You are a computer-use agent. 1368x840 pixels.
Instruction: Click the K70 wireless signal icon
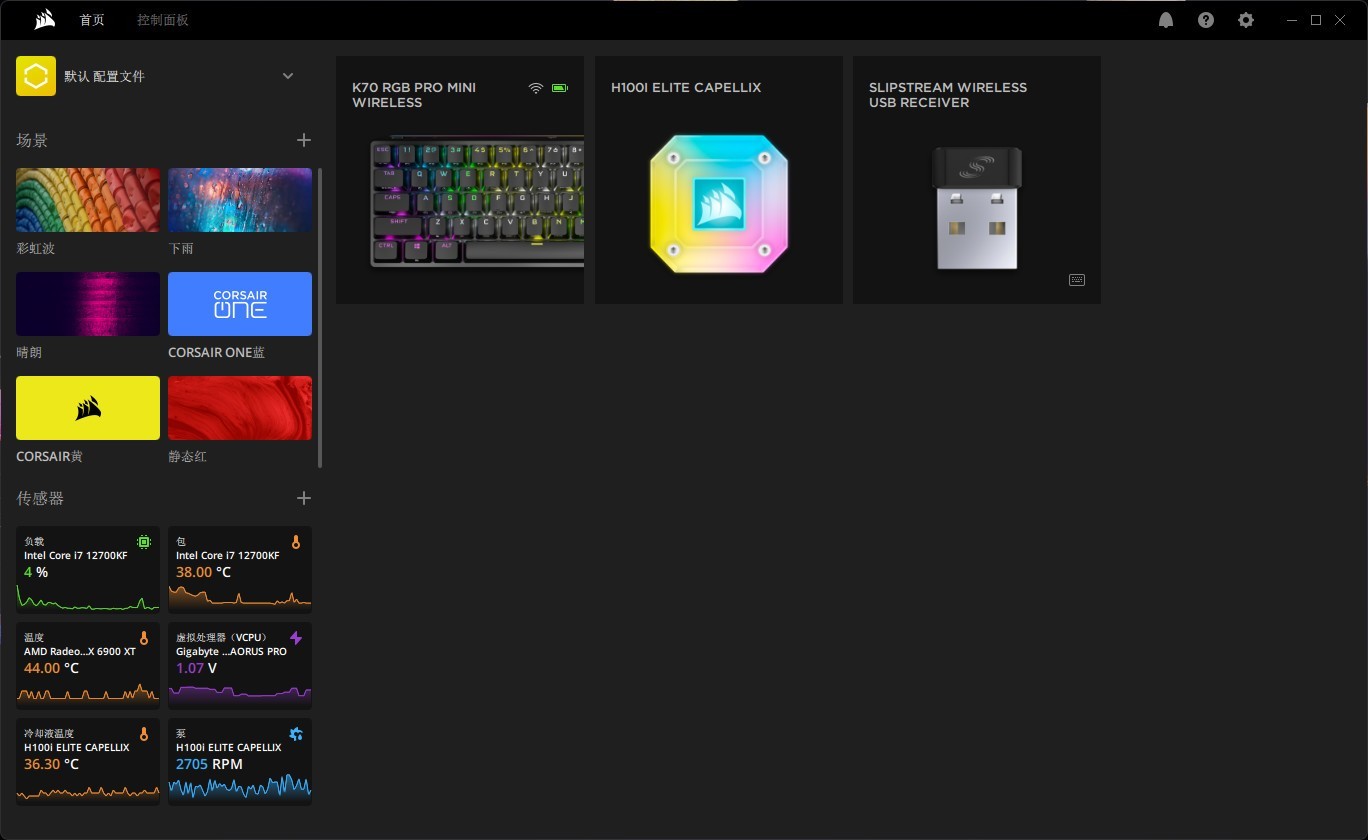(536, 88)
